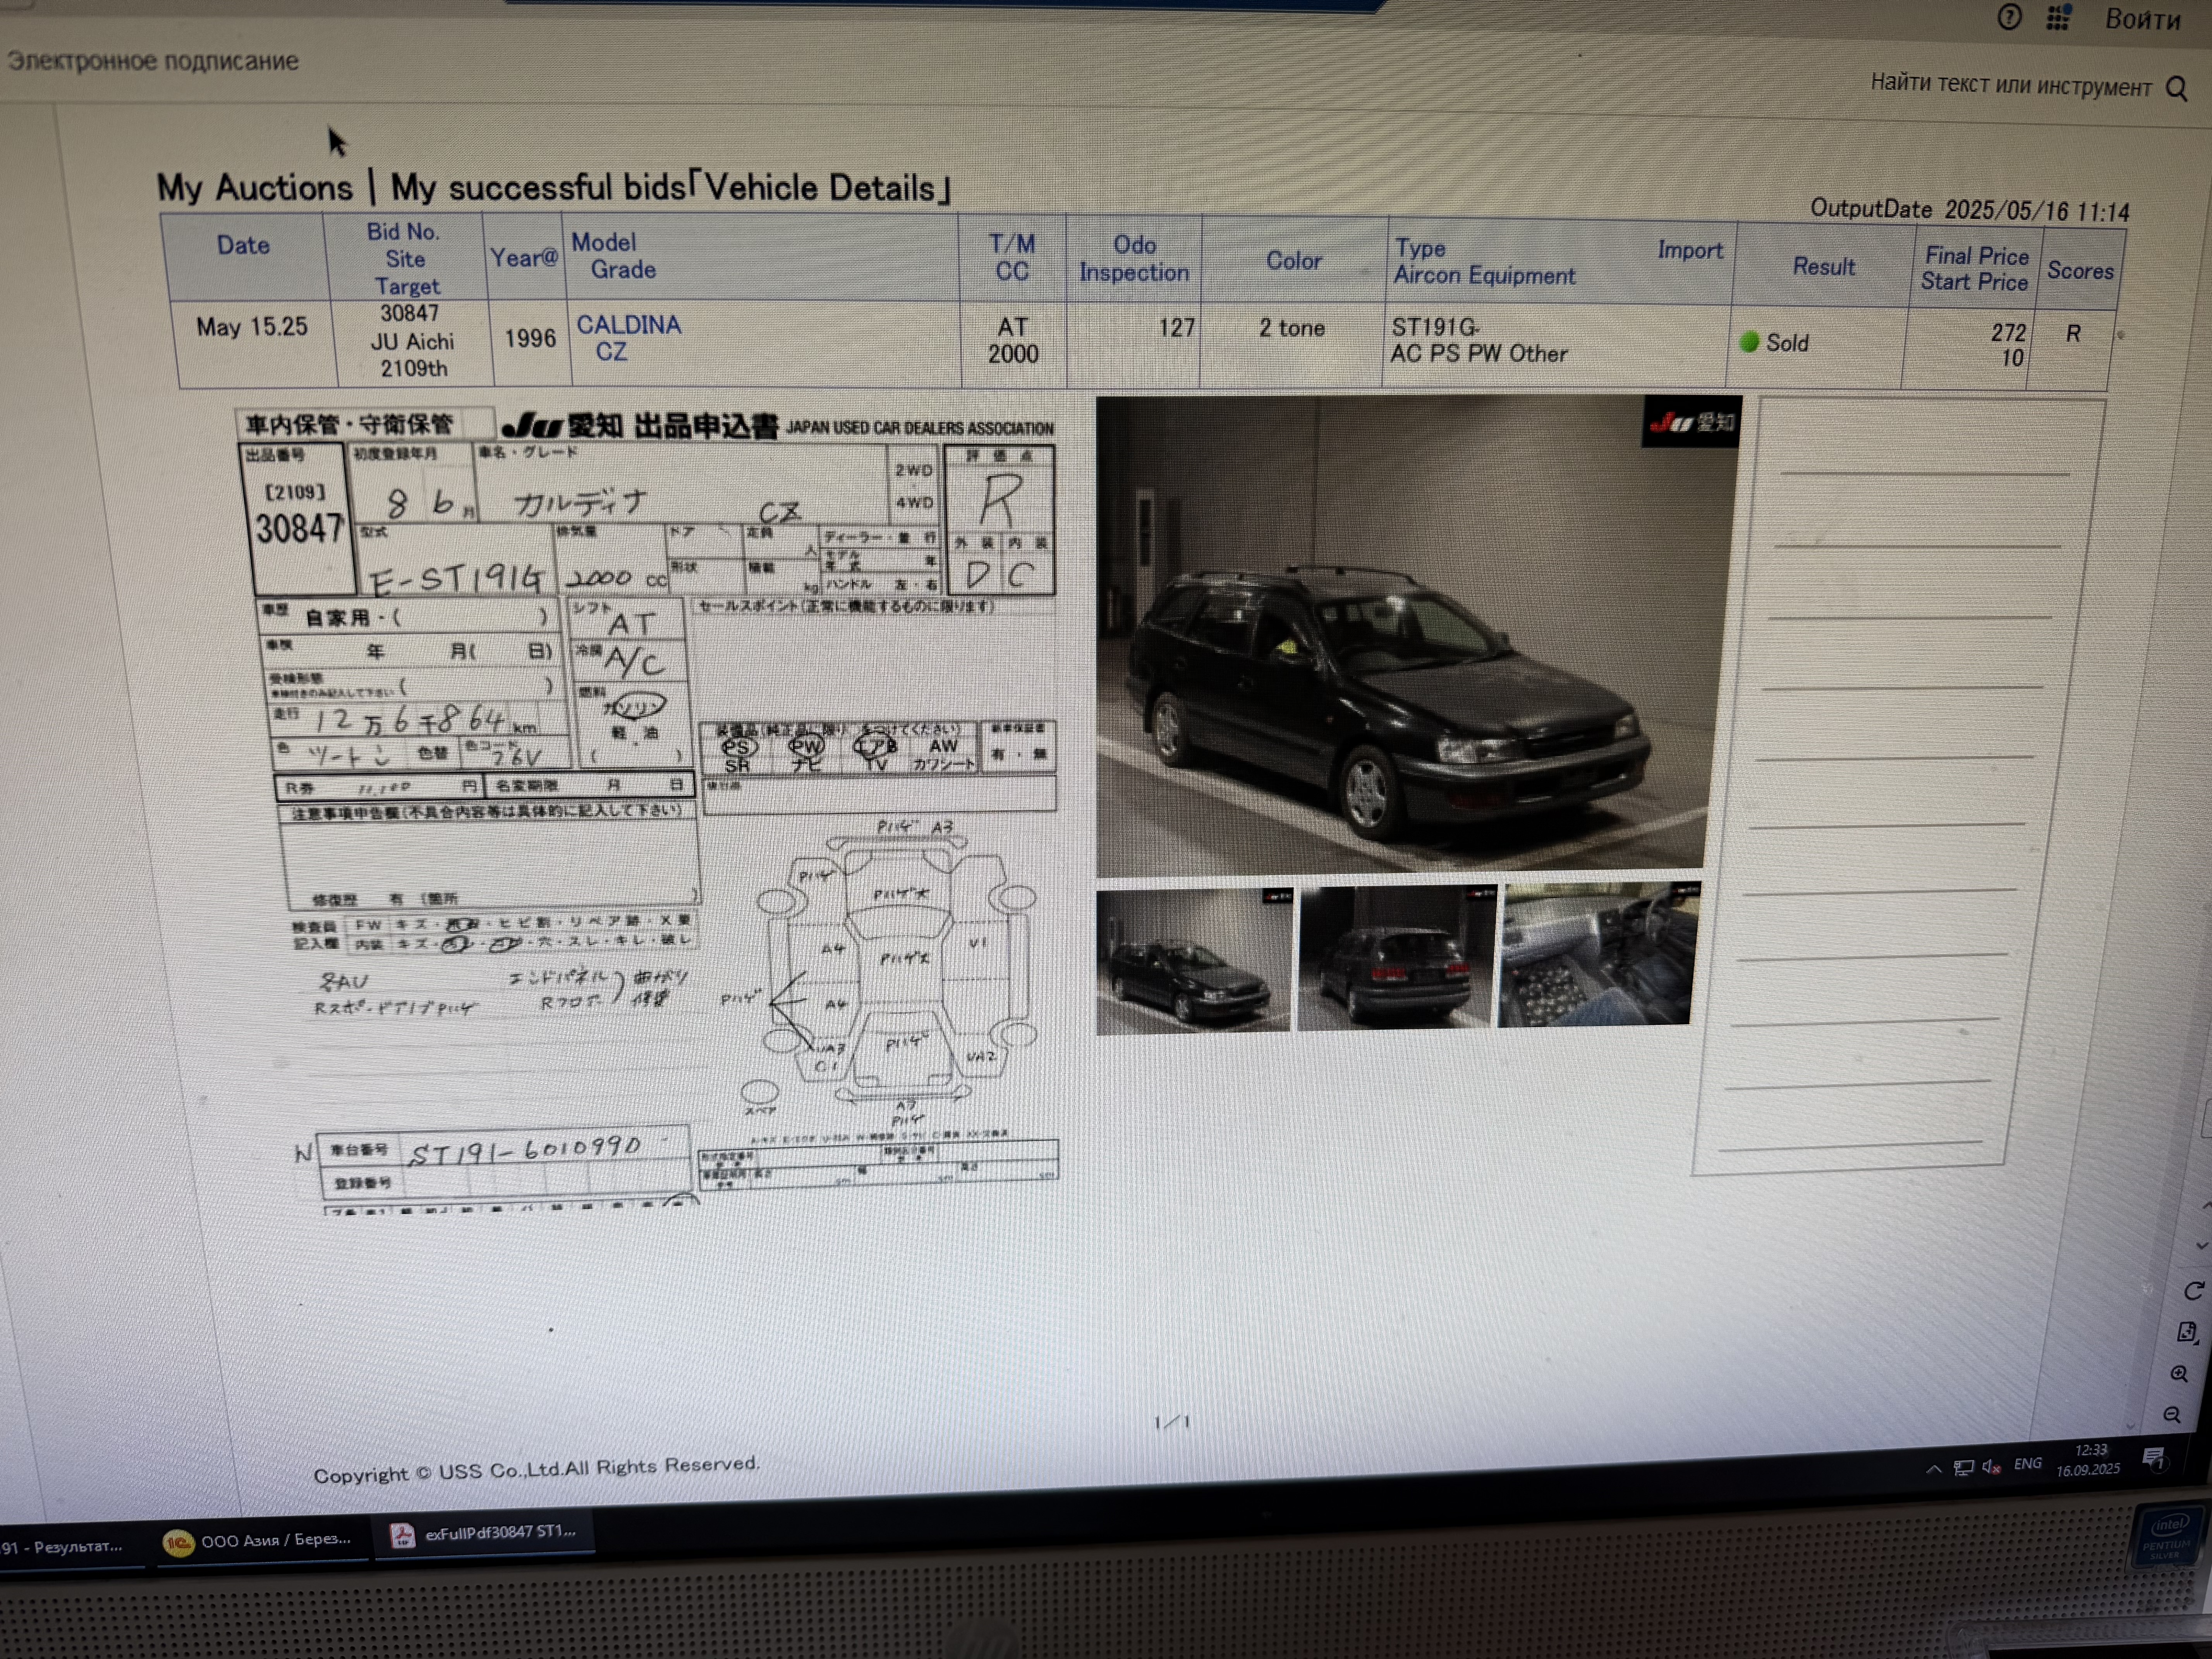Open the Электронное подписание tool

(153, 61)
